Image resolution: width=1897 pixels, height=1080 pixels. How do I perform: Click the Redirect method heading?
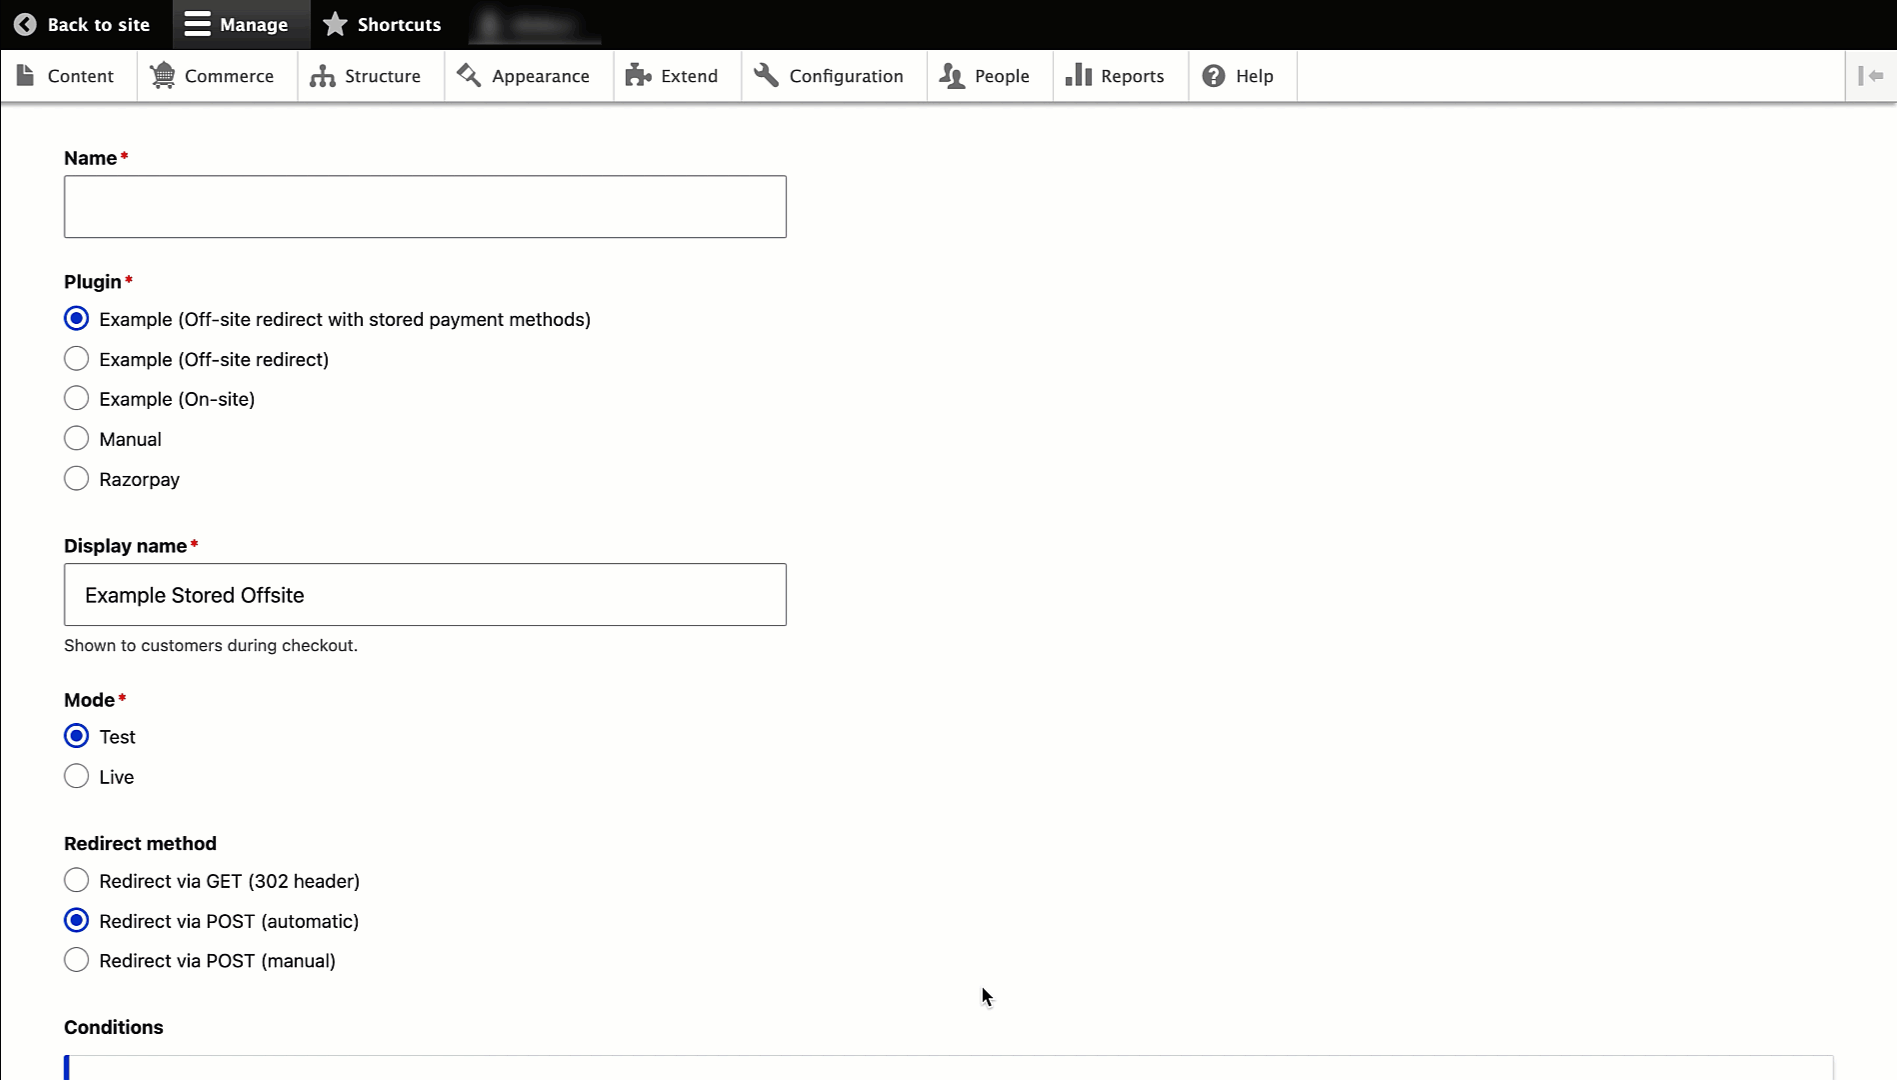(140, 844)
